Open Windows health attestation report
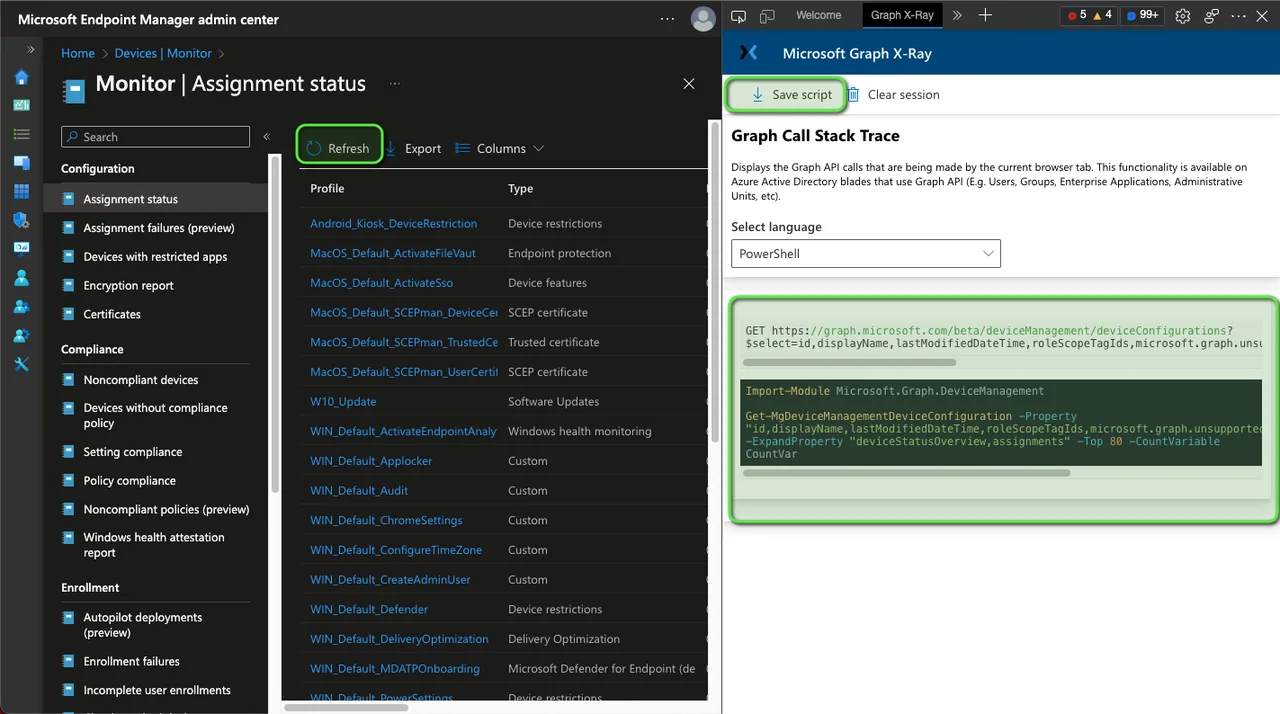This screenshot has width=1280, height=714. (156, 545)
